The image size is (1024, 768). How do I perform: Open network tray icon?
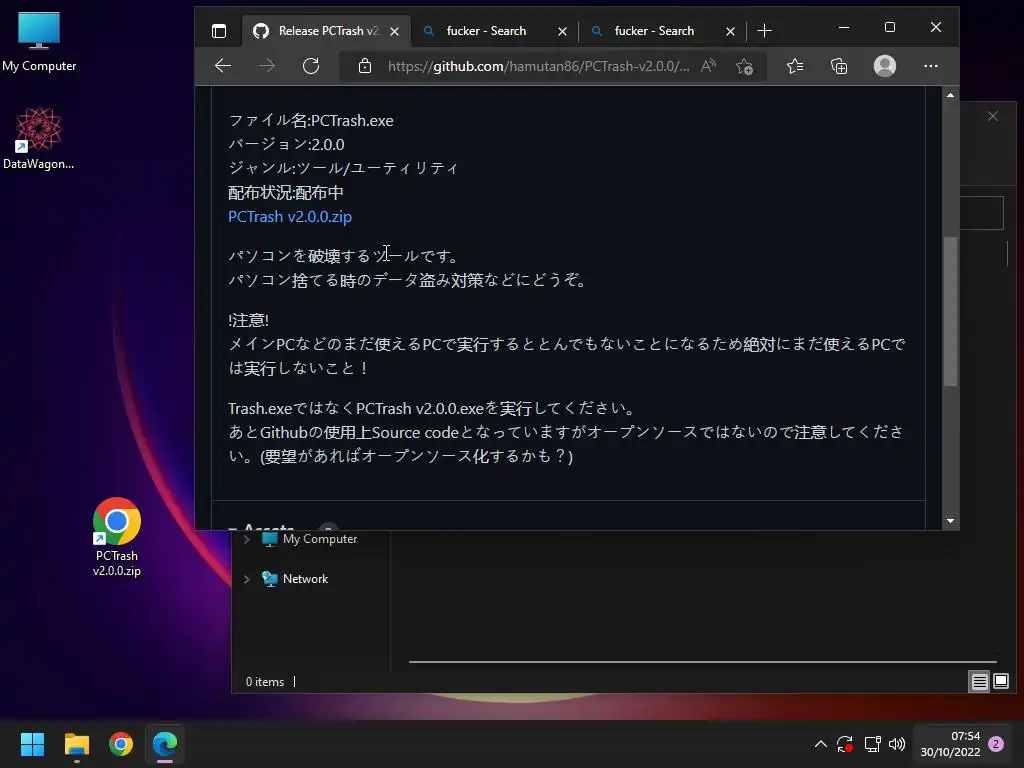point(872,744)
